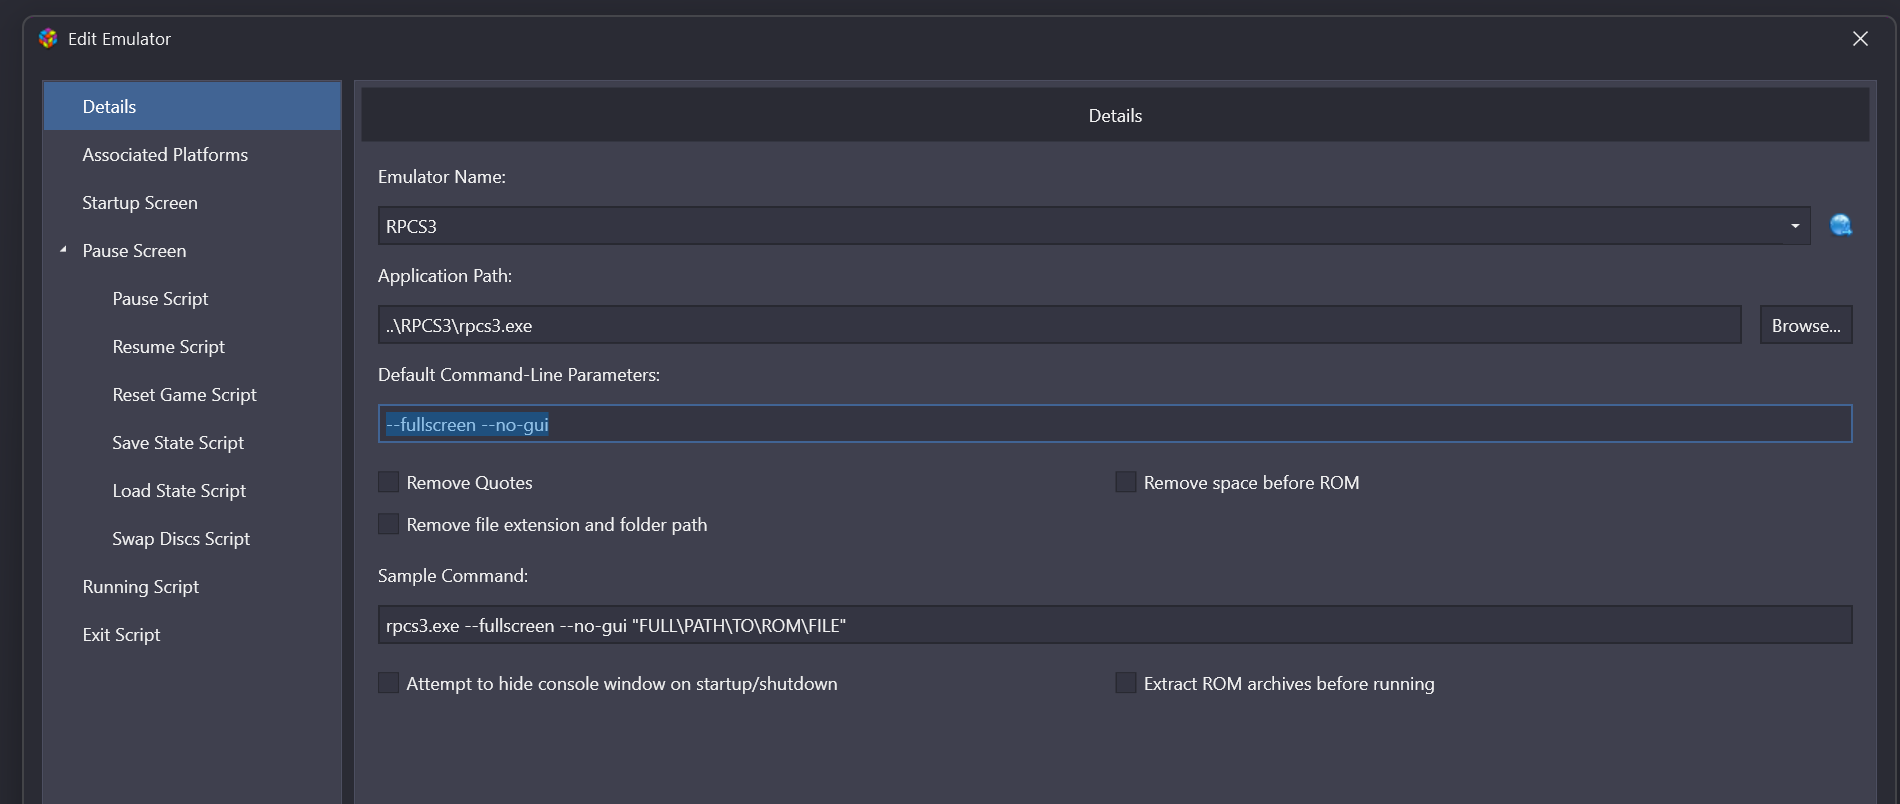Click the Sample Command: label
This screenshot has height=804, width=1900.
tap(453, 575)
